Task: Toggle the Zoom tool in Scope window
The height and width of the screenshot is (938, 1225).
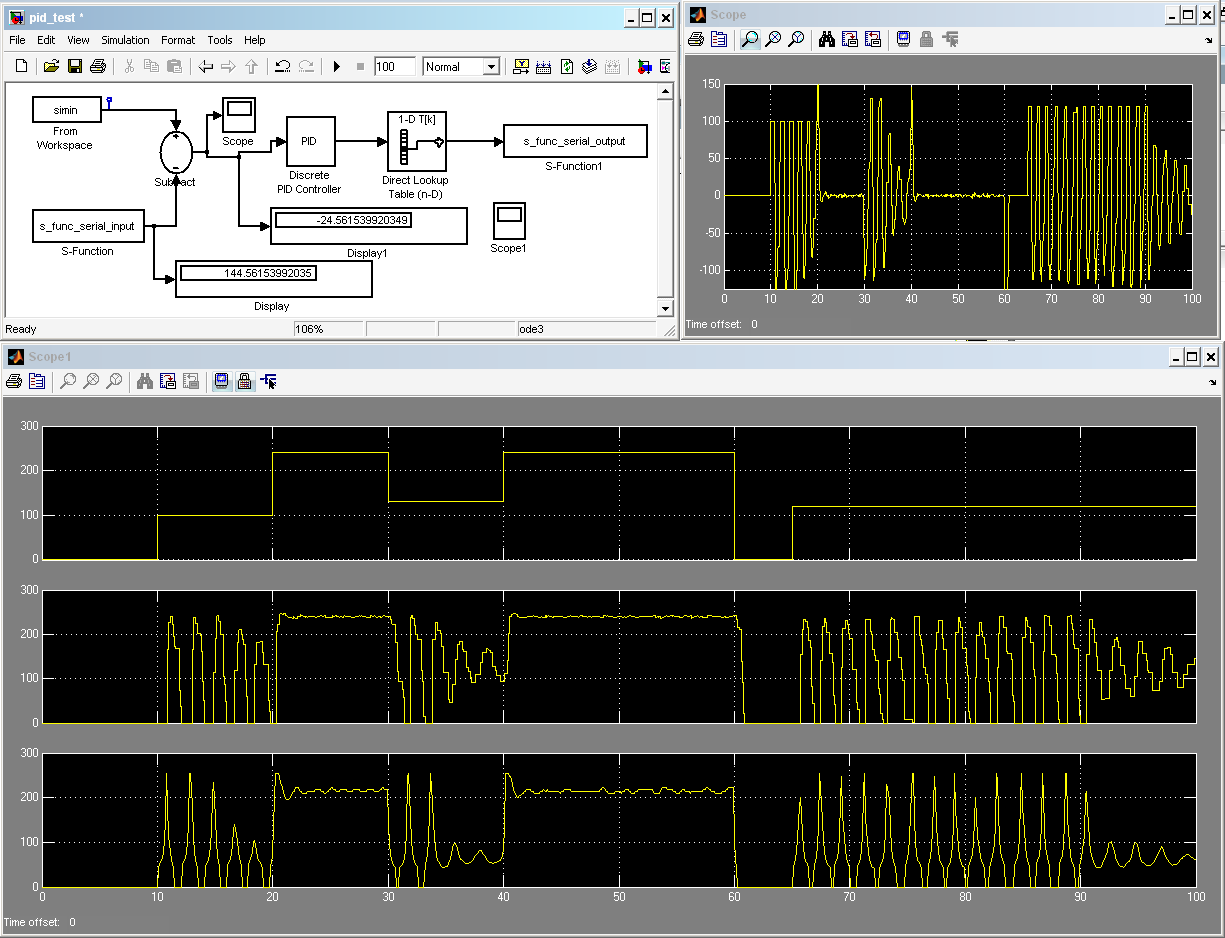Action: (x=748, y=40)
